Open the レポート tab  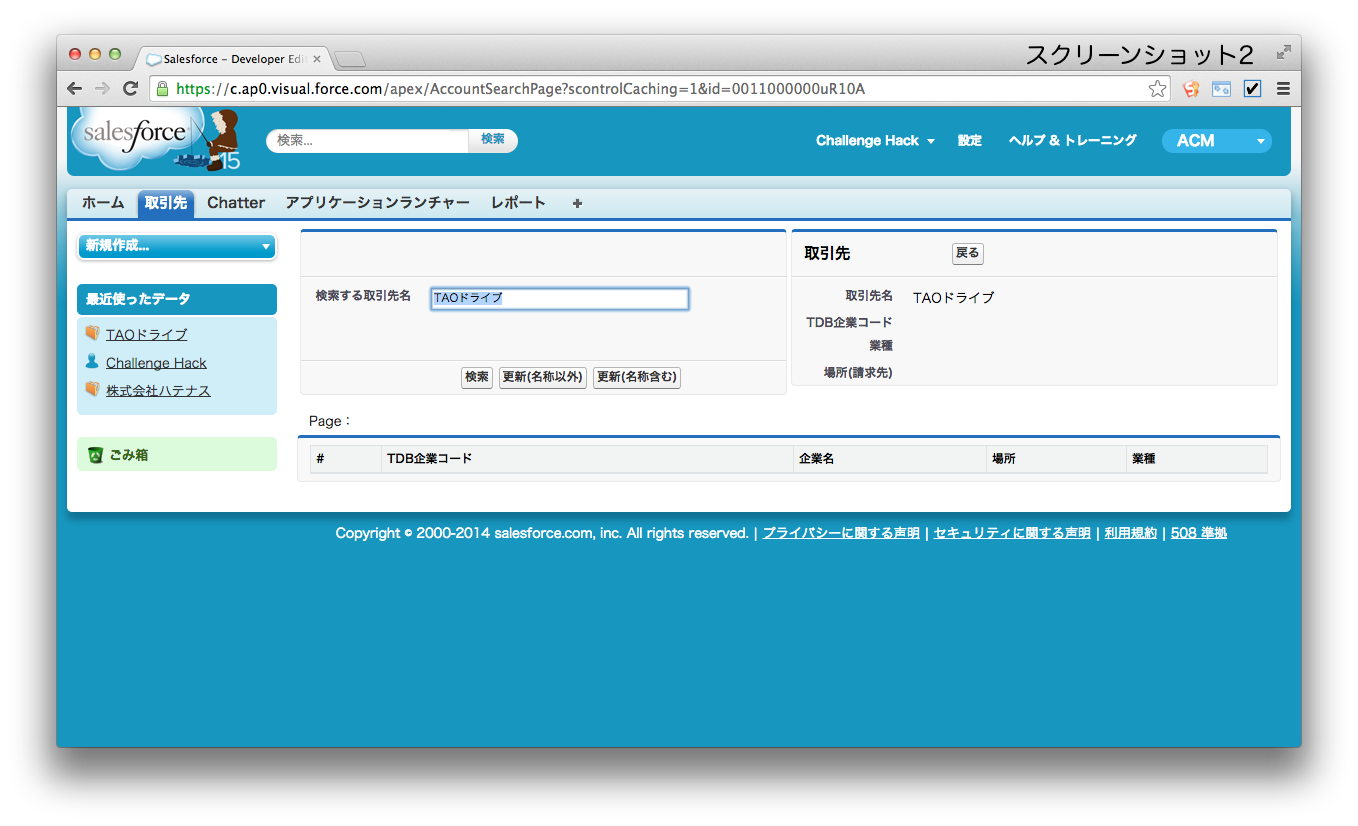[x=518, y=203]
